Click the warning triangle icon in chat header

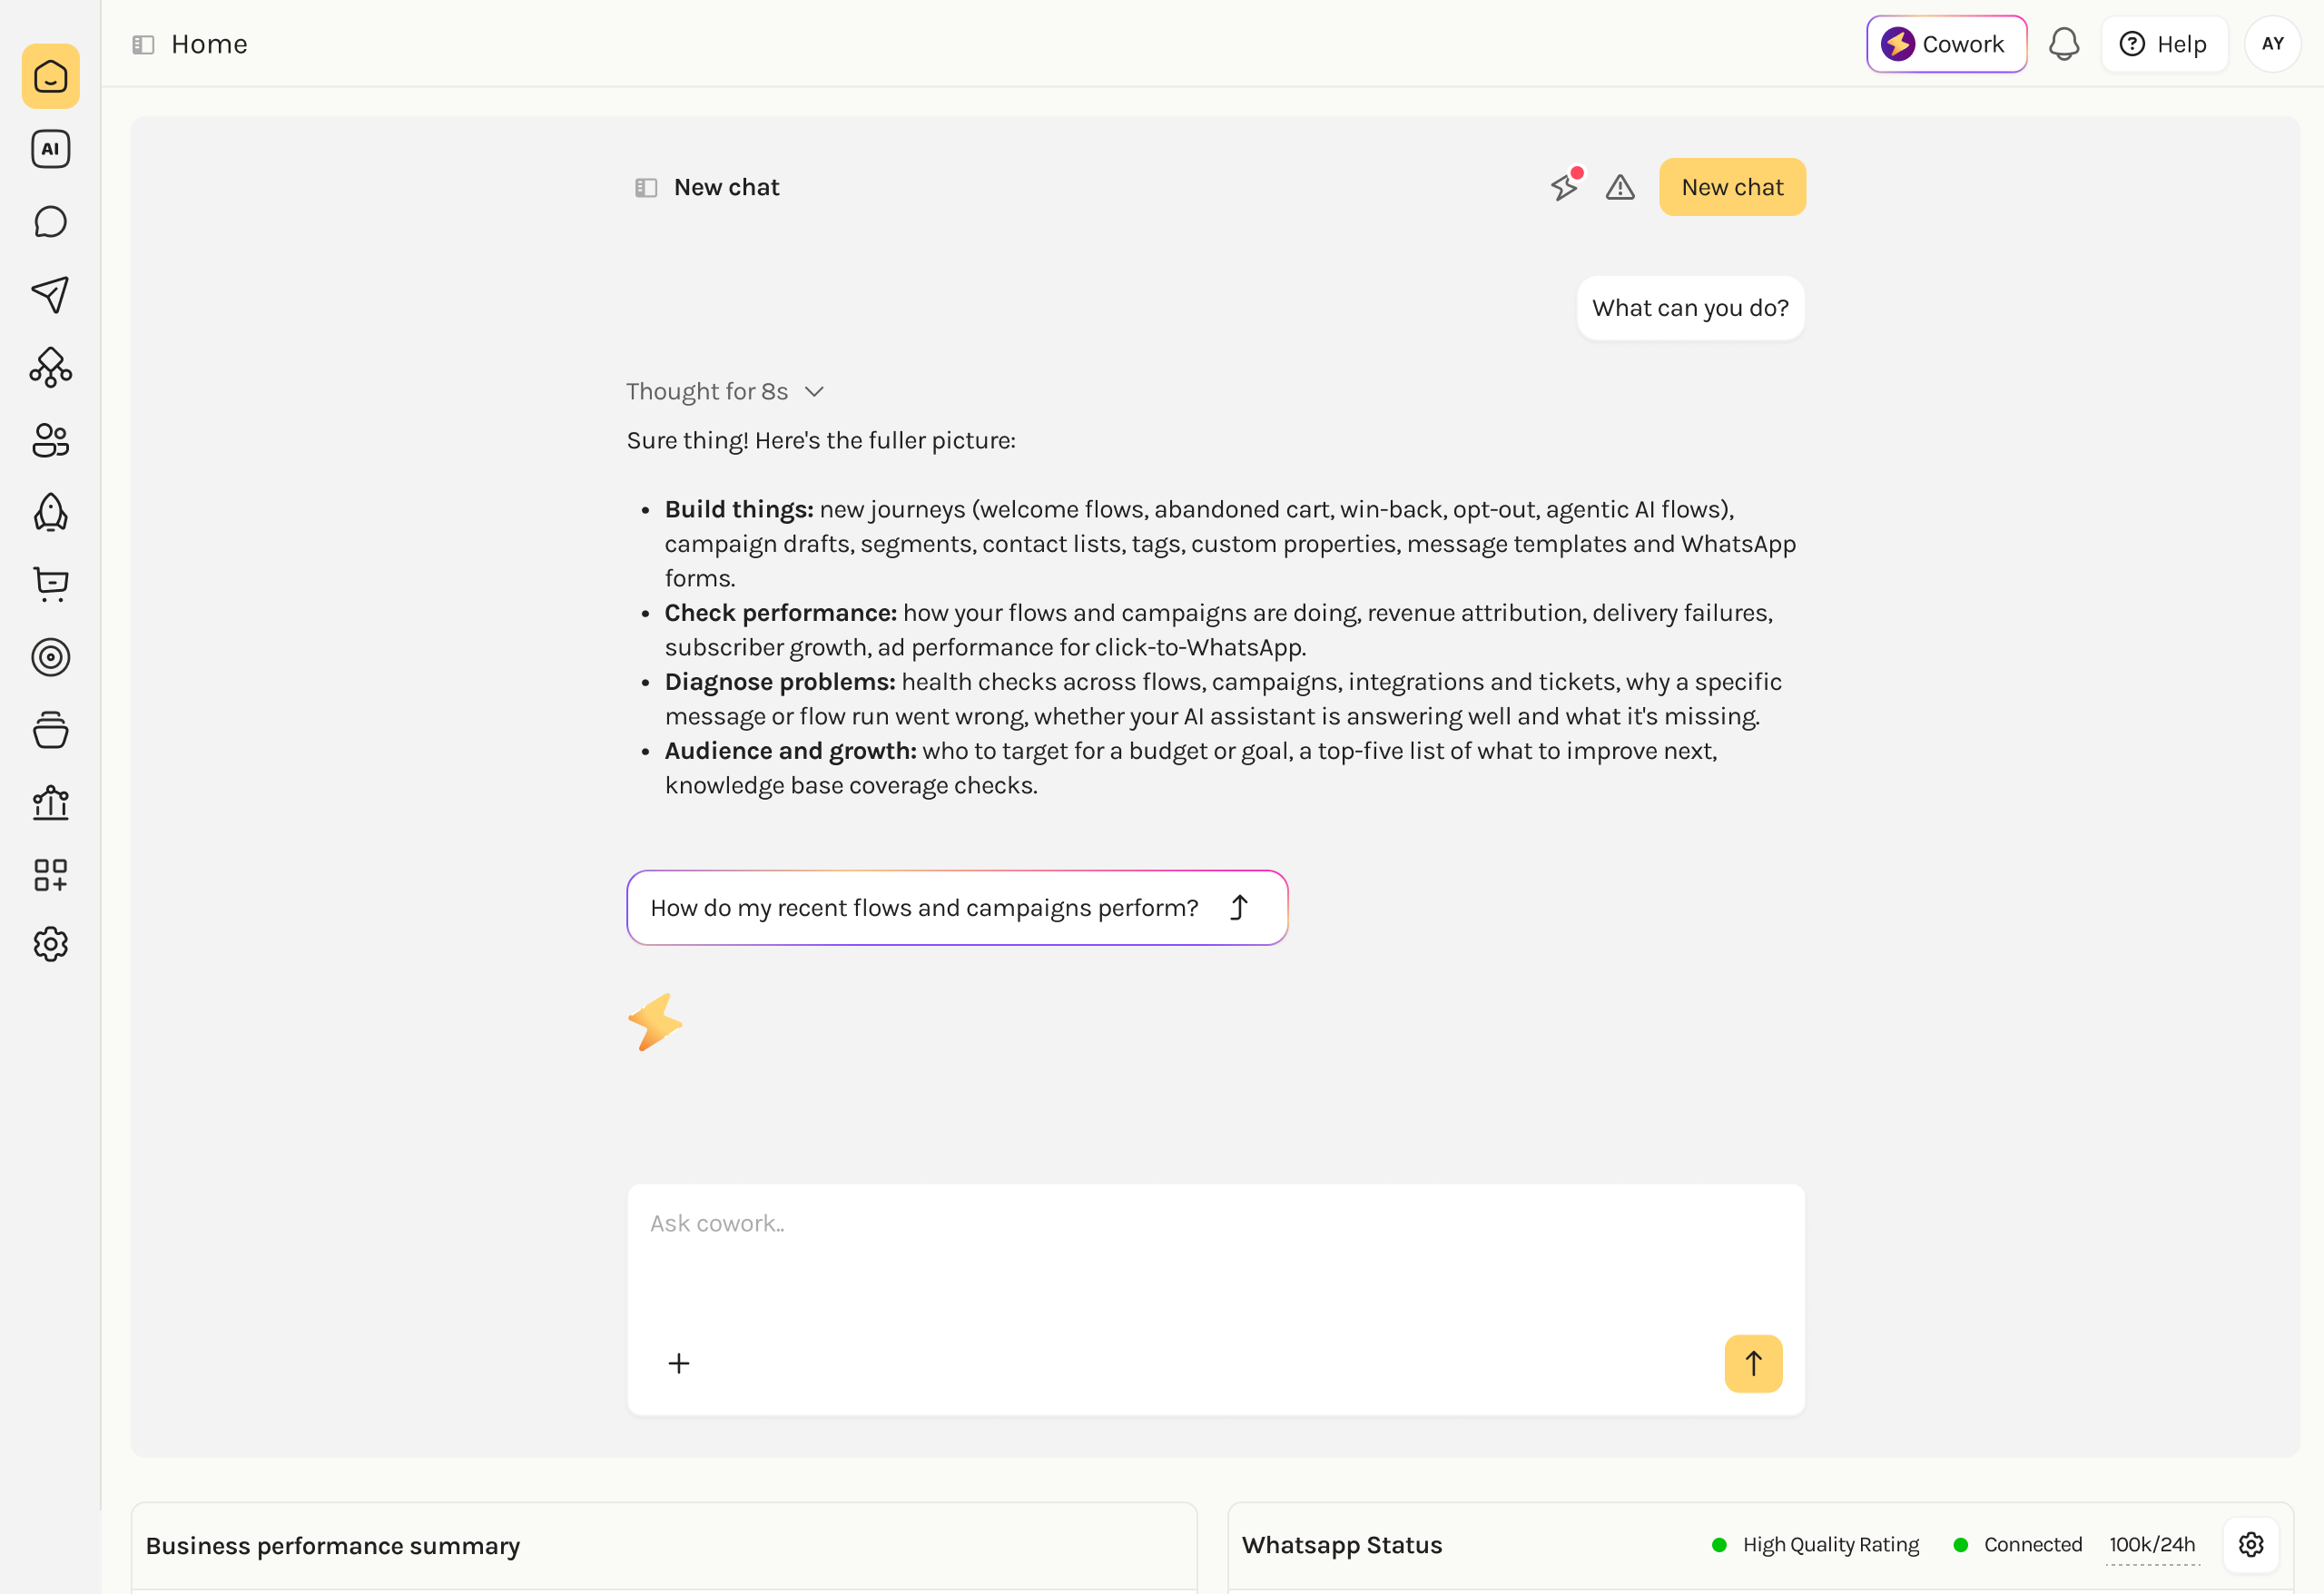(x=1620, y=187)
